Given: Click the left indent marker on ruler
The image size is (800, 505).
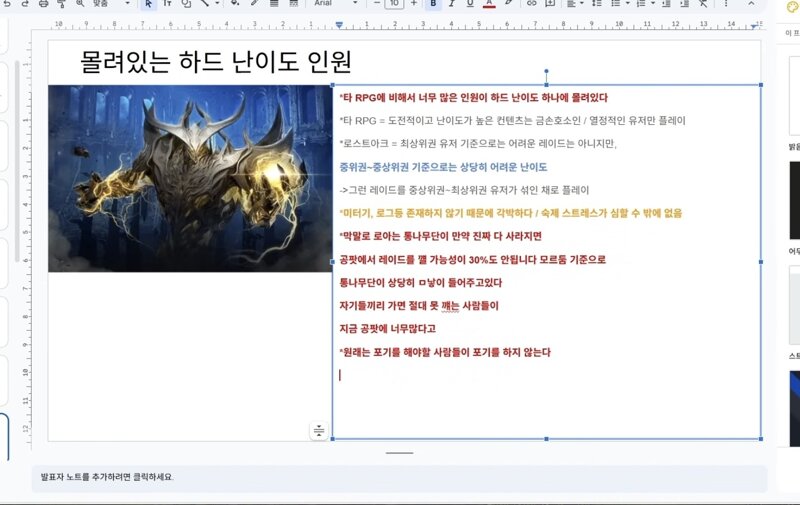Looking at the screenshot, I should point(339,24).
